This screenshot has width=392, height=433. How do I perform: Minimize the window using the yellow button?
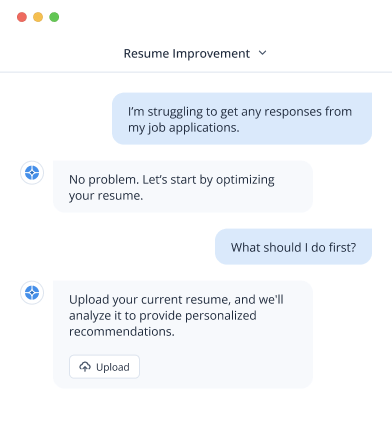(x=38, y=17)
